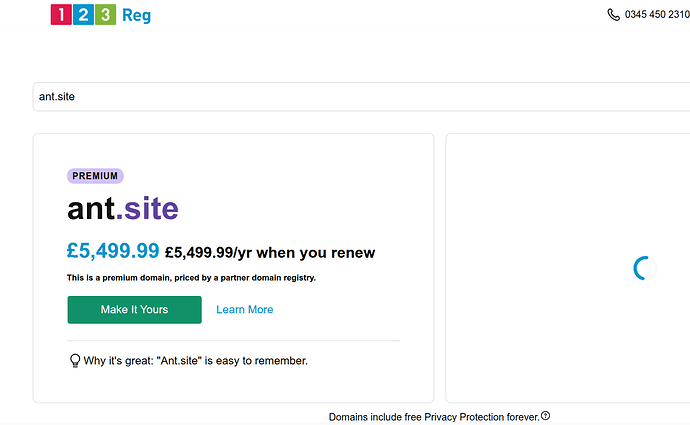The height and width of the screenshot is (425, 690).
Task: Click the blue number 2 logo tile
Action: pyautogui.click(x=83, y=15)
